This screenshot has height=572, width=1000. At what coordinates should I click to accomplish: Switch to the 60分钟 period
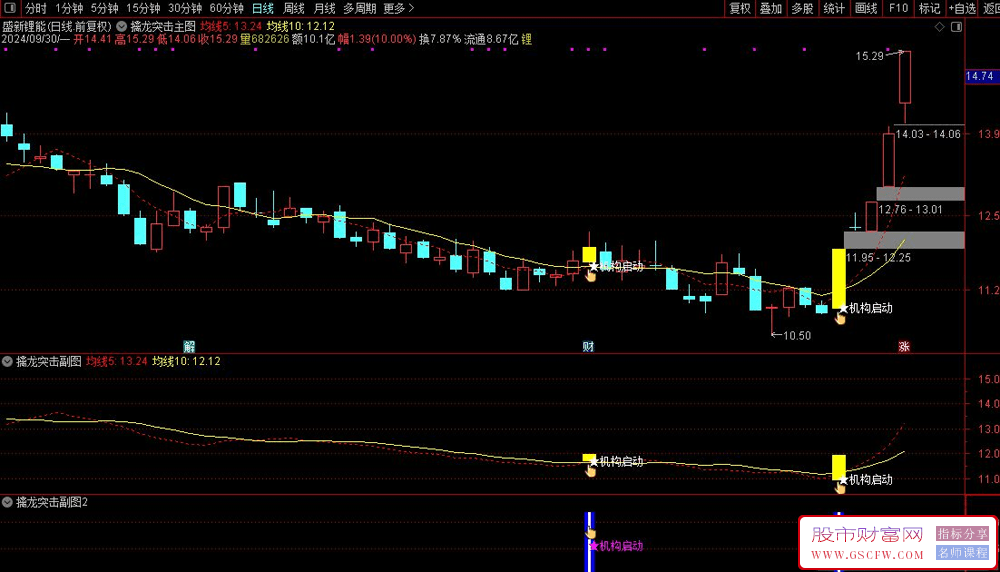(226, 8)
